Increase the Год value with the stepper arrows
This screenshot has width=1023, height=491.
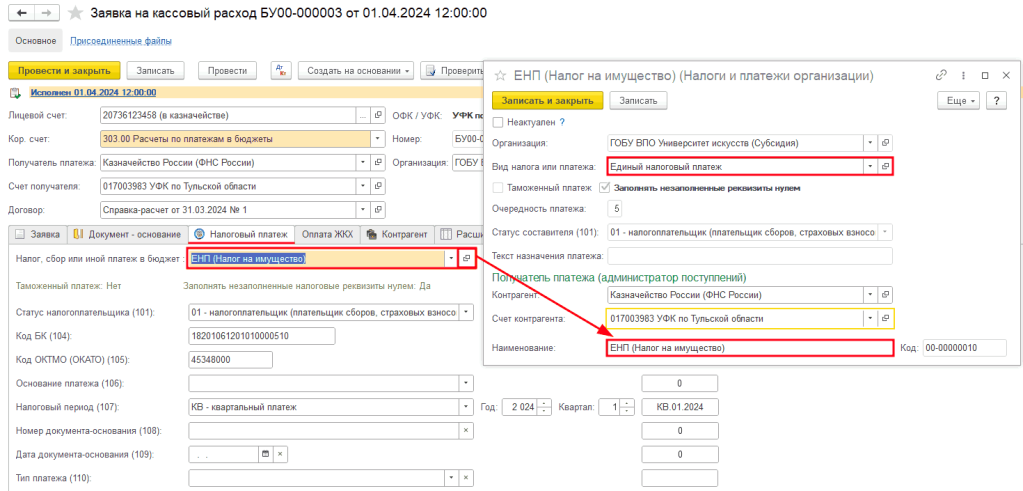pyautogui.click(x=544, y=403)
